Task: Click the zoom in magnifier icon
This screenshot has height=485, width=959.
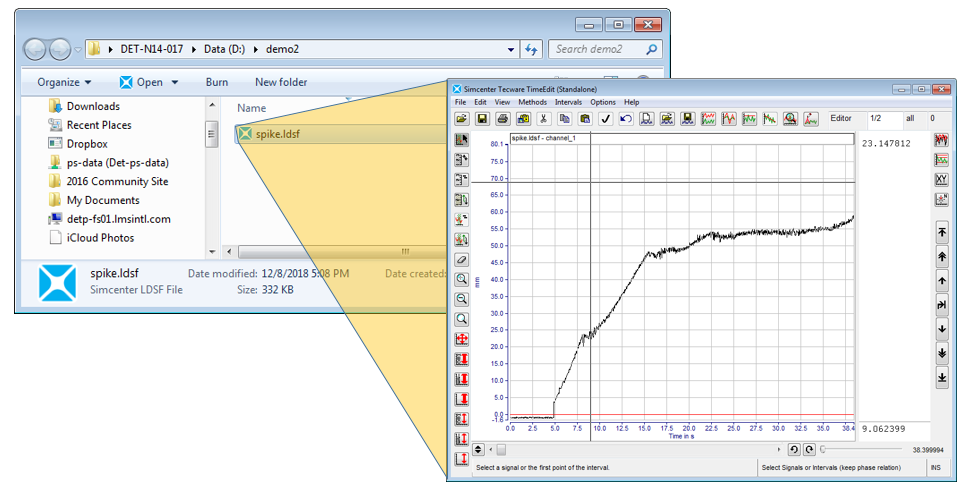Action: pyautogui.click(x=461, y=279)
